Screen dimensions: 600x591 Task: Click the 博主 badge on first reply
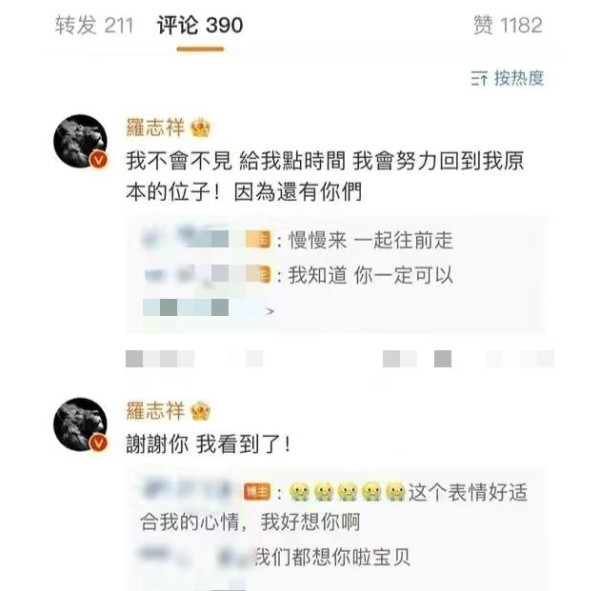(x=259, y=240)
